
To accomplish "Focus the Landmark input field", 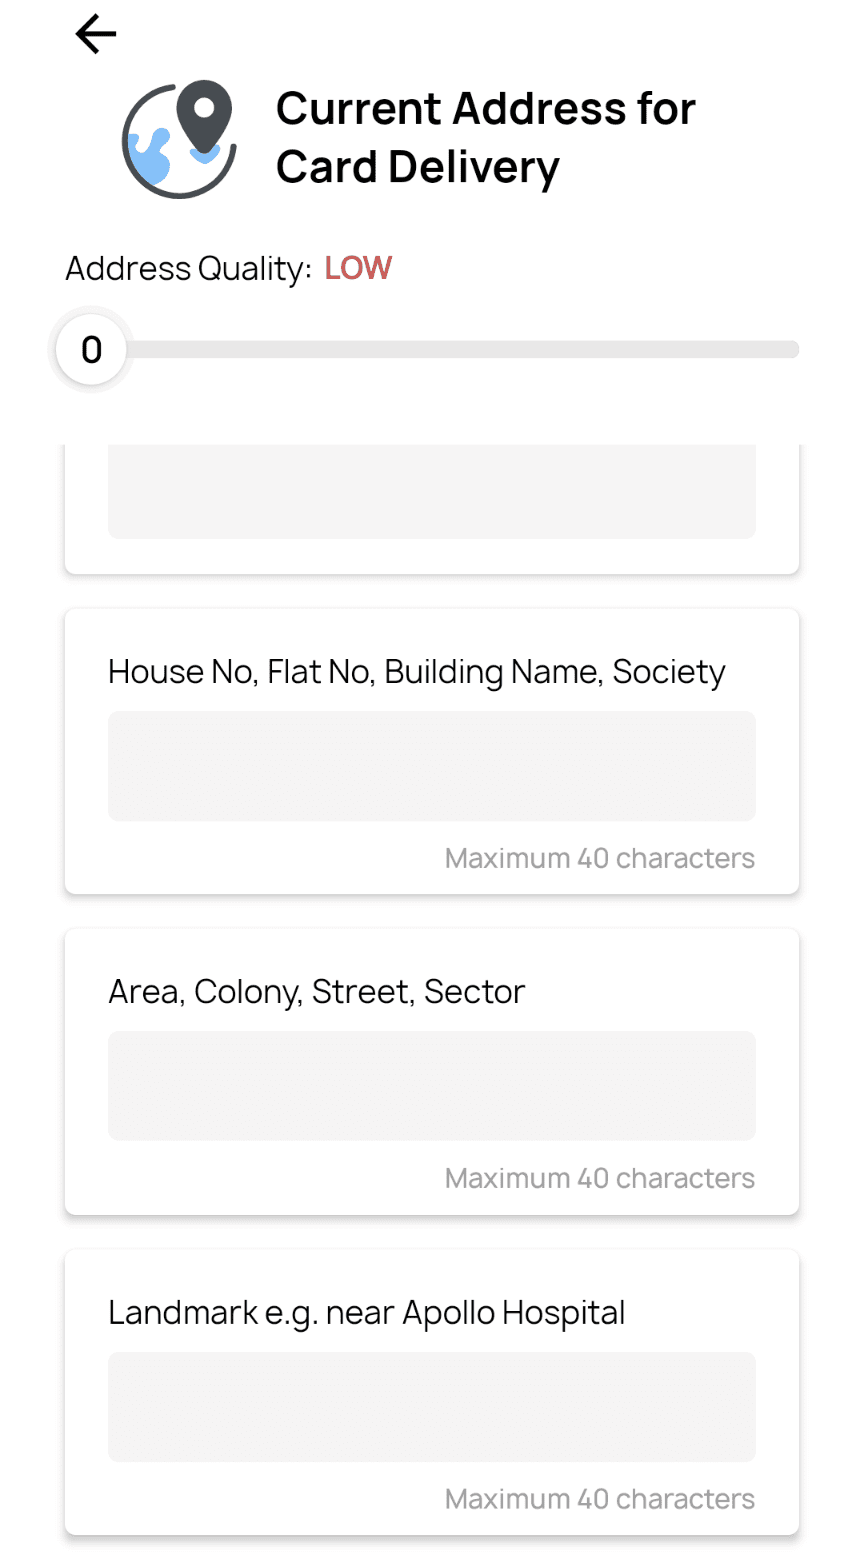I will [x=431, y=1407].
